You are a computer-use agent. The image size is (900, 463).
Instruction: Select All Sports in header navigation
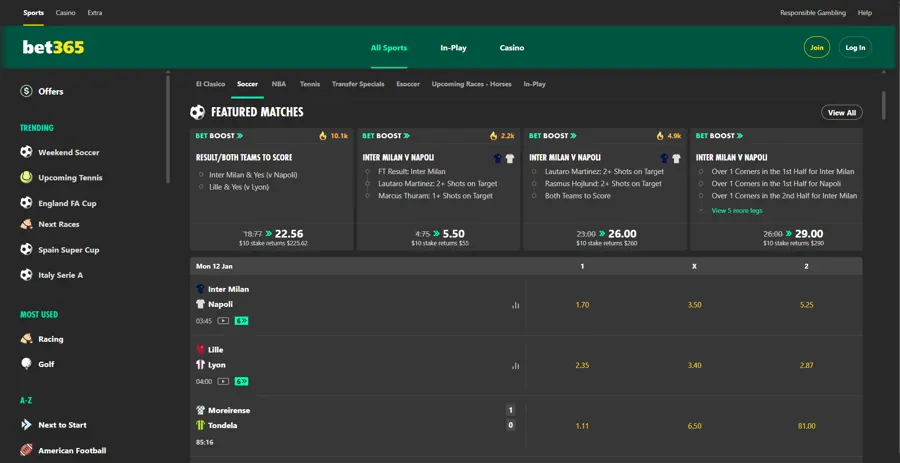tap(389, 48)
